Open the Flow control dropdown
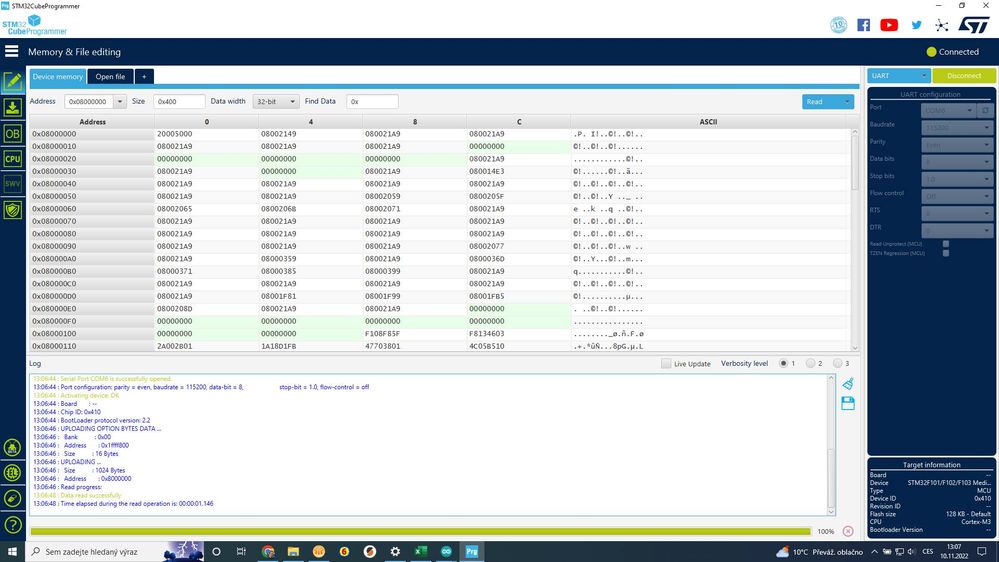This screenshot has height=562, width=999. click(956, 196)
